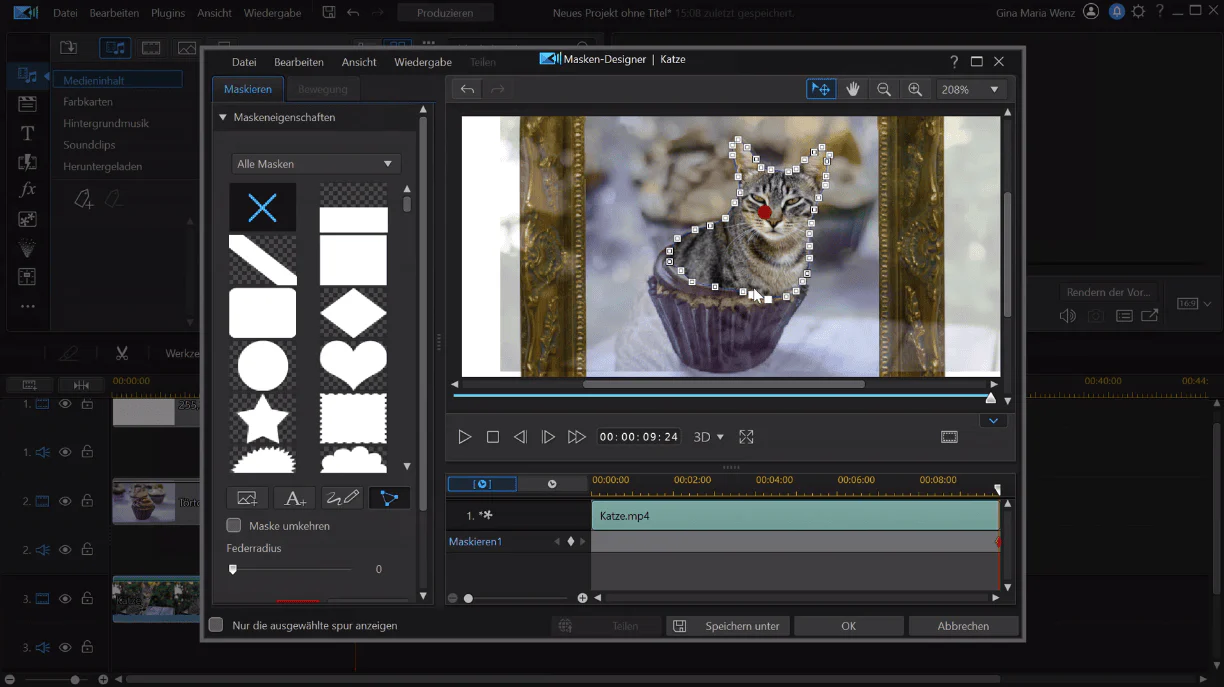
Task: Open the Alle Masken dropdown
Action: coord(315,163)
